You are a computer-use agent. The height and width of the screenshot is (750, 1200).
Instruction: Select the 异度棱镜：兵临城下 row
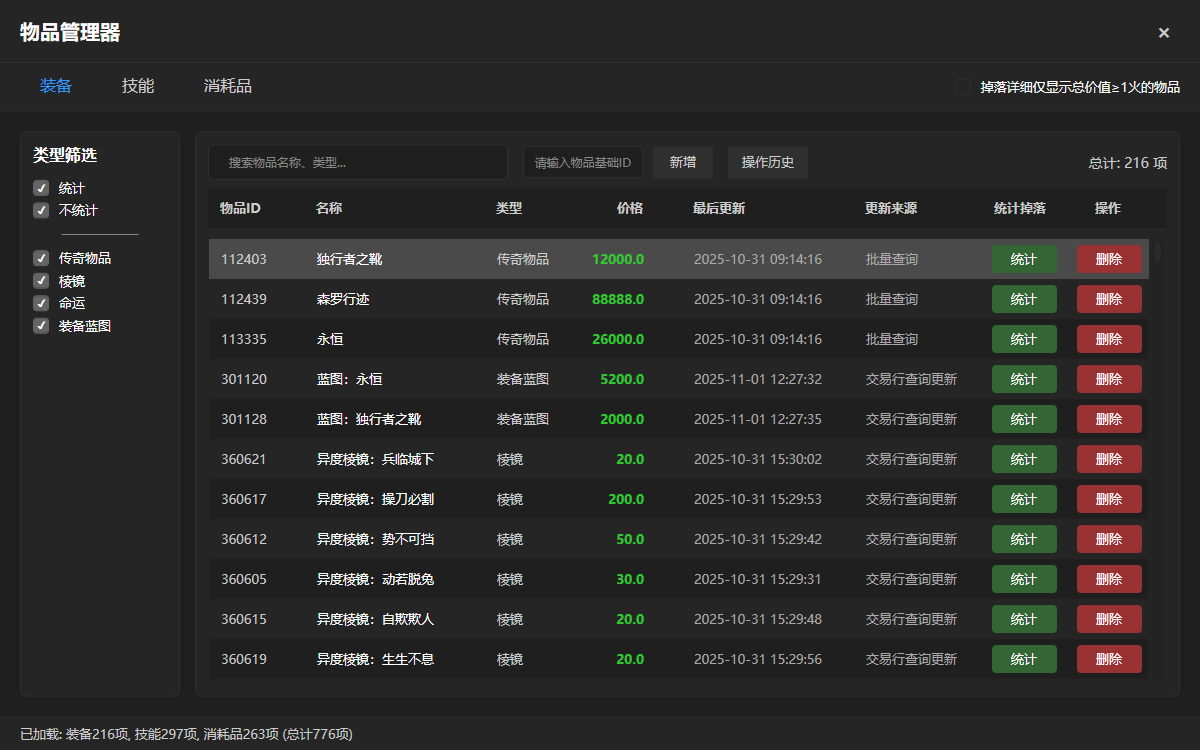point(375,459)
